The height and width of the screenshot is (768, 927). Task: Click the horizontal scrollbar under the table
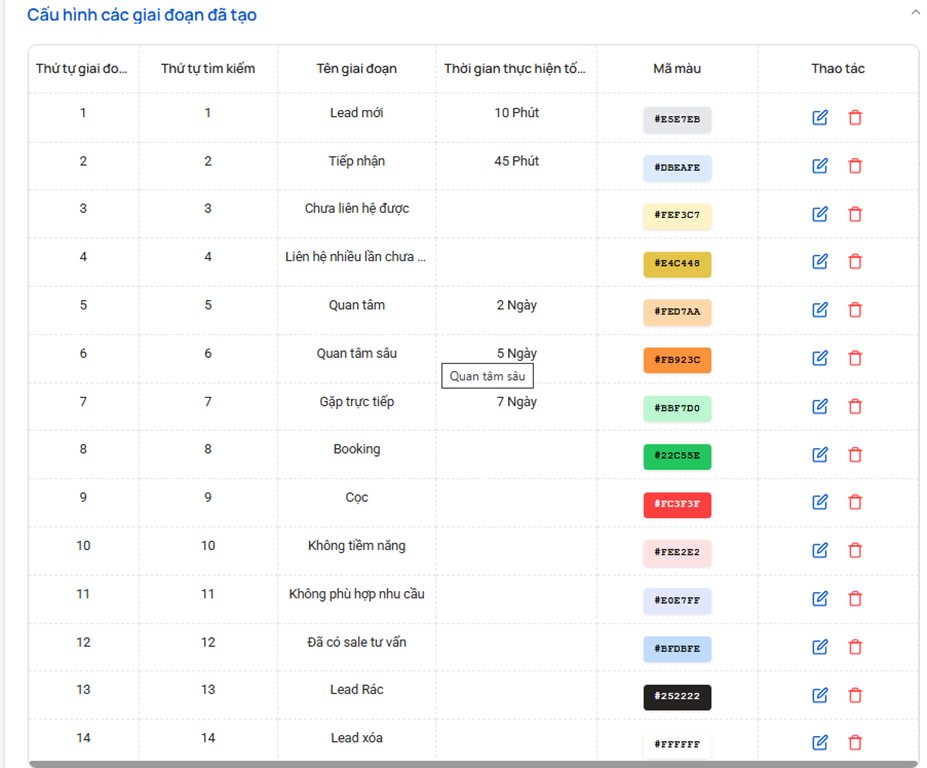tap(474, 764)
